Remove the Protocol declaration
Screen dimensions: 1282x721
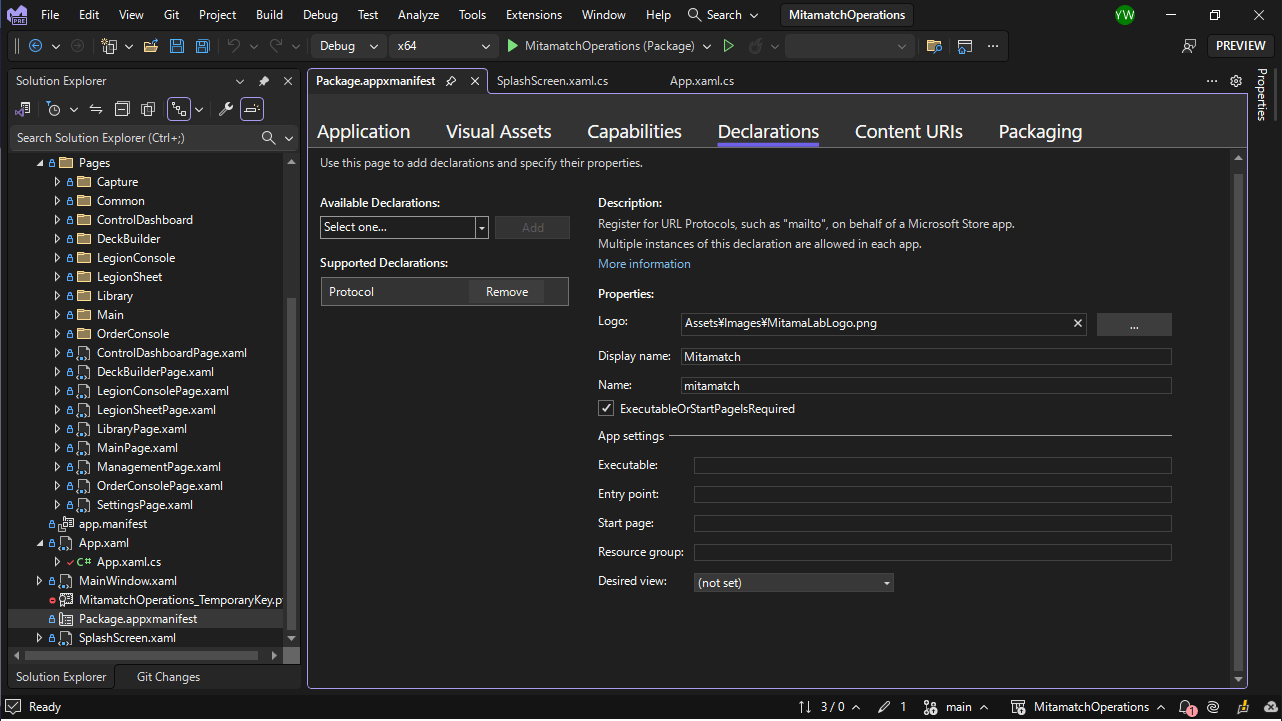tap(506, 292)
